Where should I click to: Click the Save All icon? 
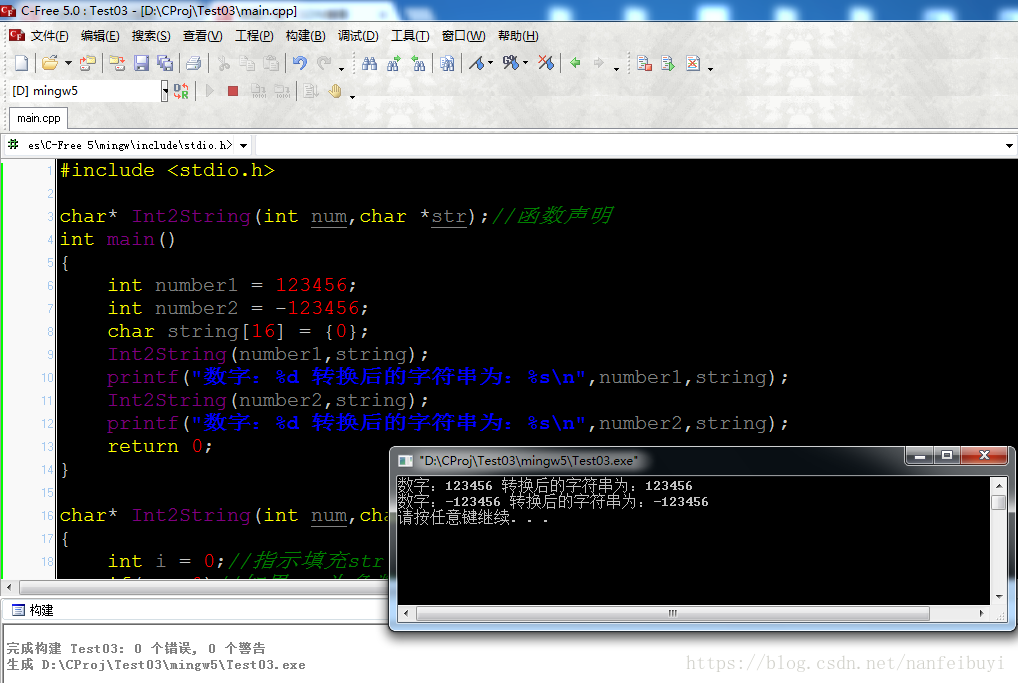[165, 63]
